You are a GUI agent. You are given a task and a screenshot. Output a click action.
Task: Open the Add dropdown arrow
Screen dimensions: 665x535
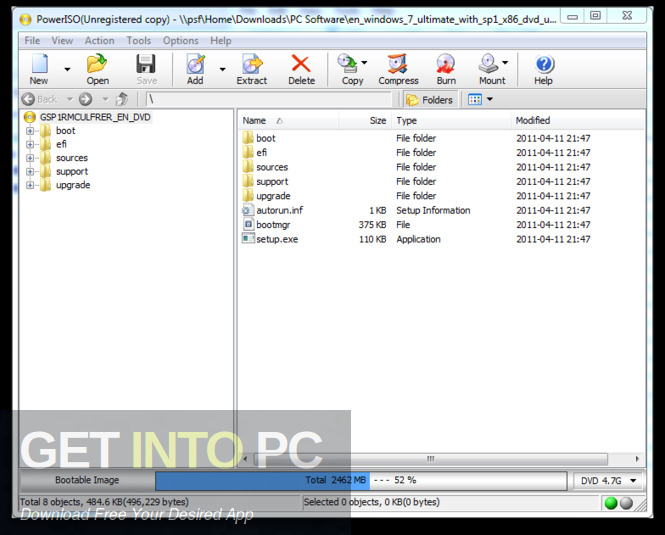222,69
